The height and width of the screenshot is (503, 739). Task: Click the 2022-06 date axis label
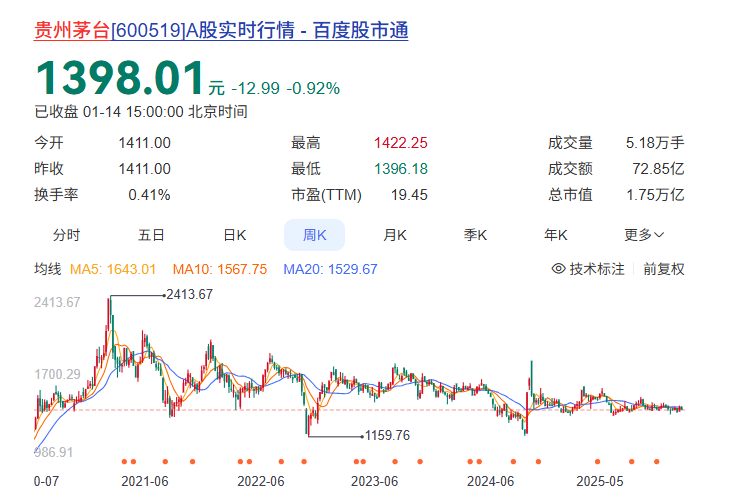point(261,481)
